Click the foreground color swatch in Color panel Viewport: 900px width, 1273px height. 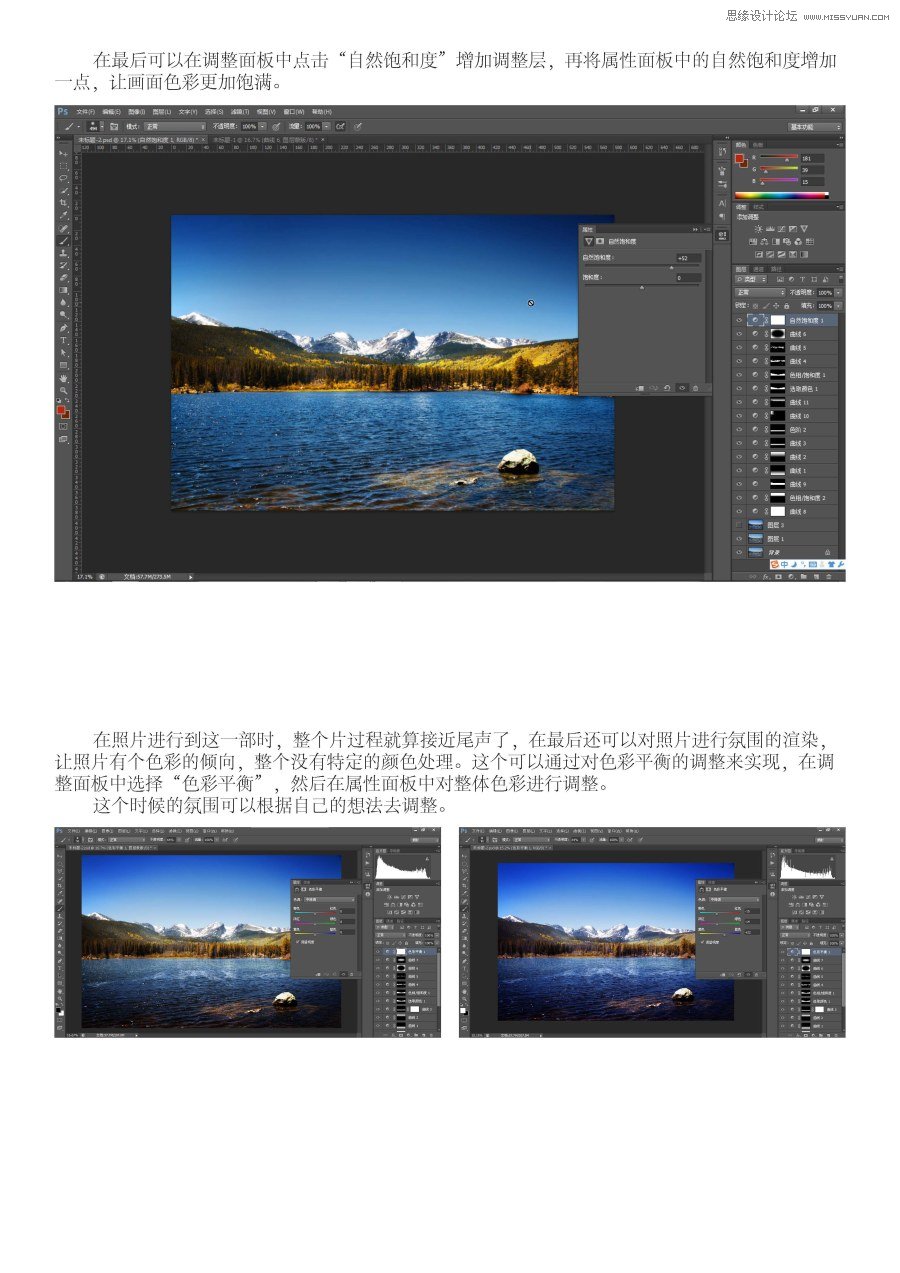coord(739,158)
